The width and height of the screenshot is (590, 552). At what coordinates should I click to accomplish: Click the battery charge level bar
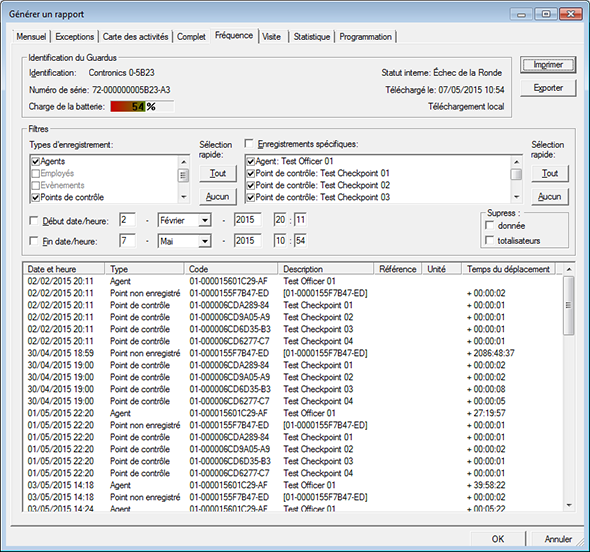point(142,106)
